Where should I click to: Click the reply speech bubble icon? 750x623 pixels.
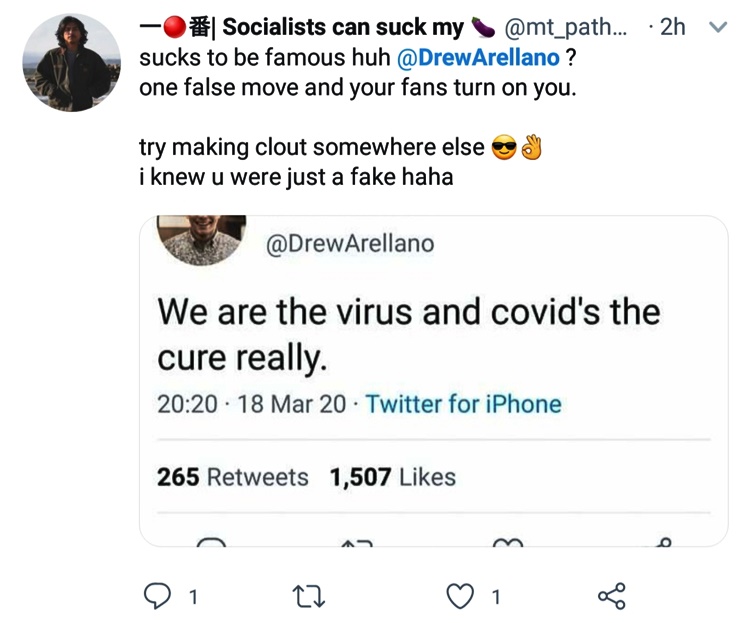[160, 597]
